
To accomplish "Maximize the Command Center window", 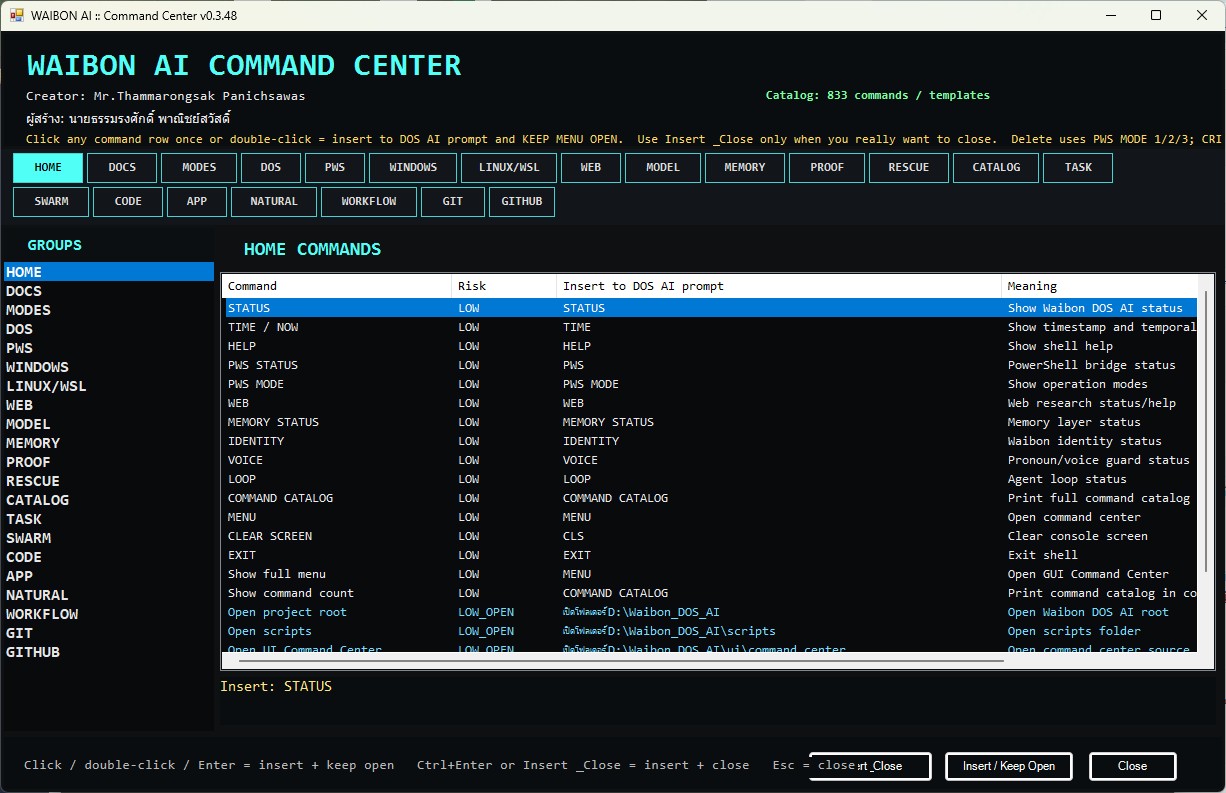I will (1156, 15).
